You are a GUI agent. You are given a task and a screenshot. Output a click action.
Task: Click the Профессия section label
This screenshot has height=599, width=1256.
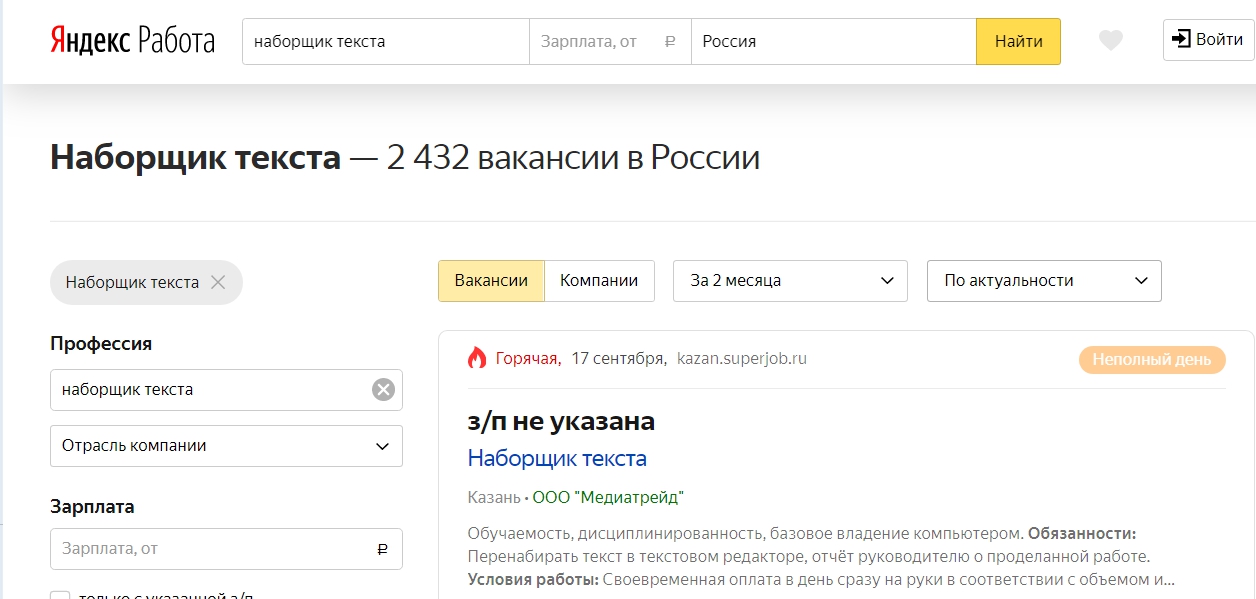(101, 343)
